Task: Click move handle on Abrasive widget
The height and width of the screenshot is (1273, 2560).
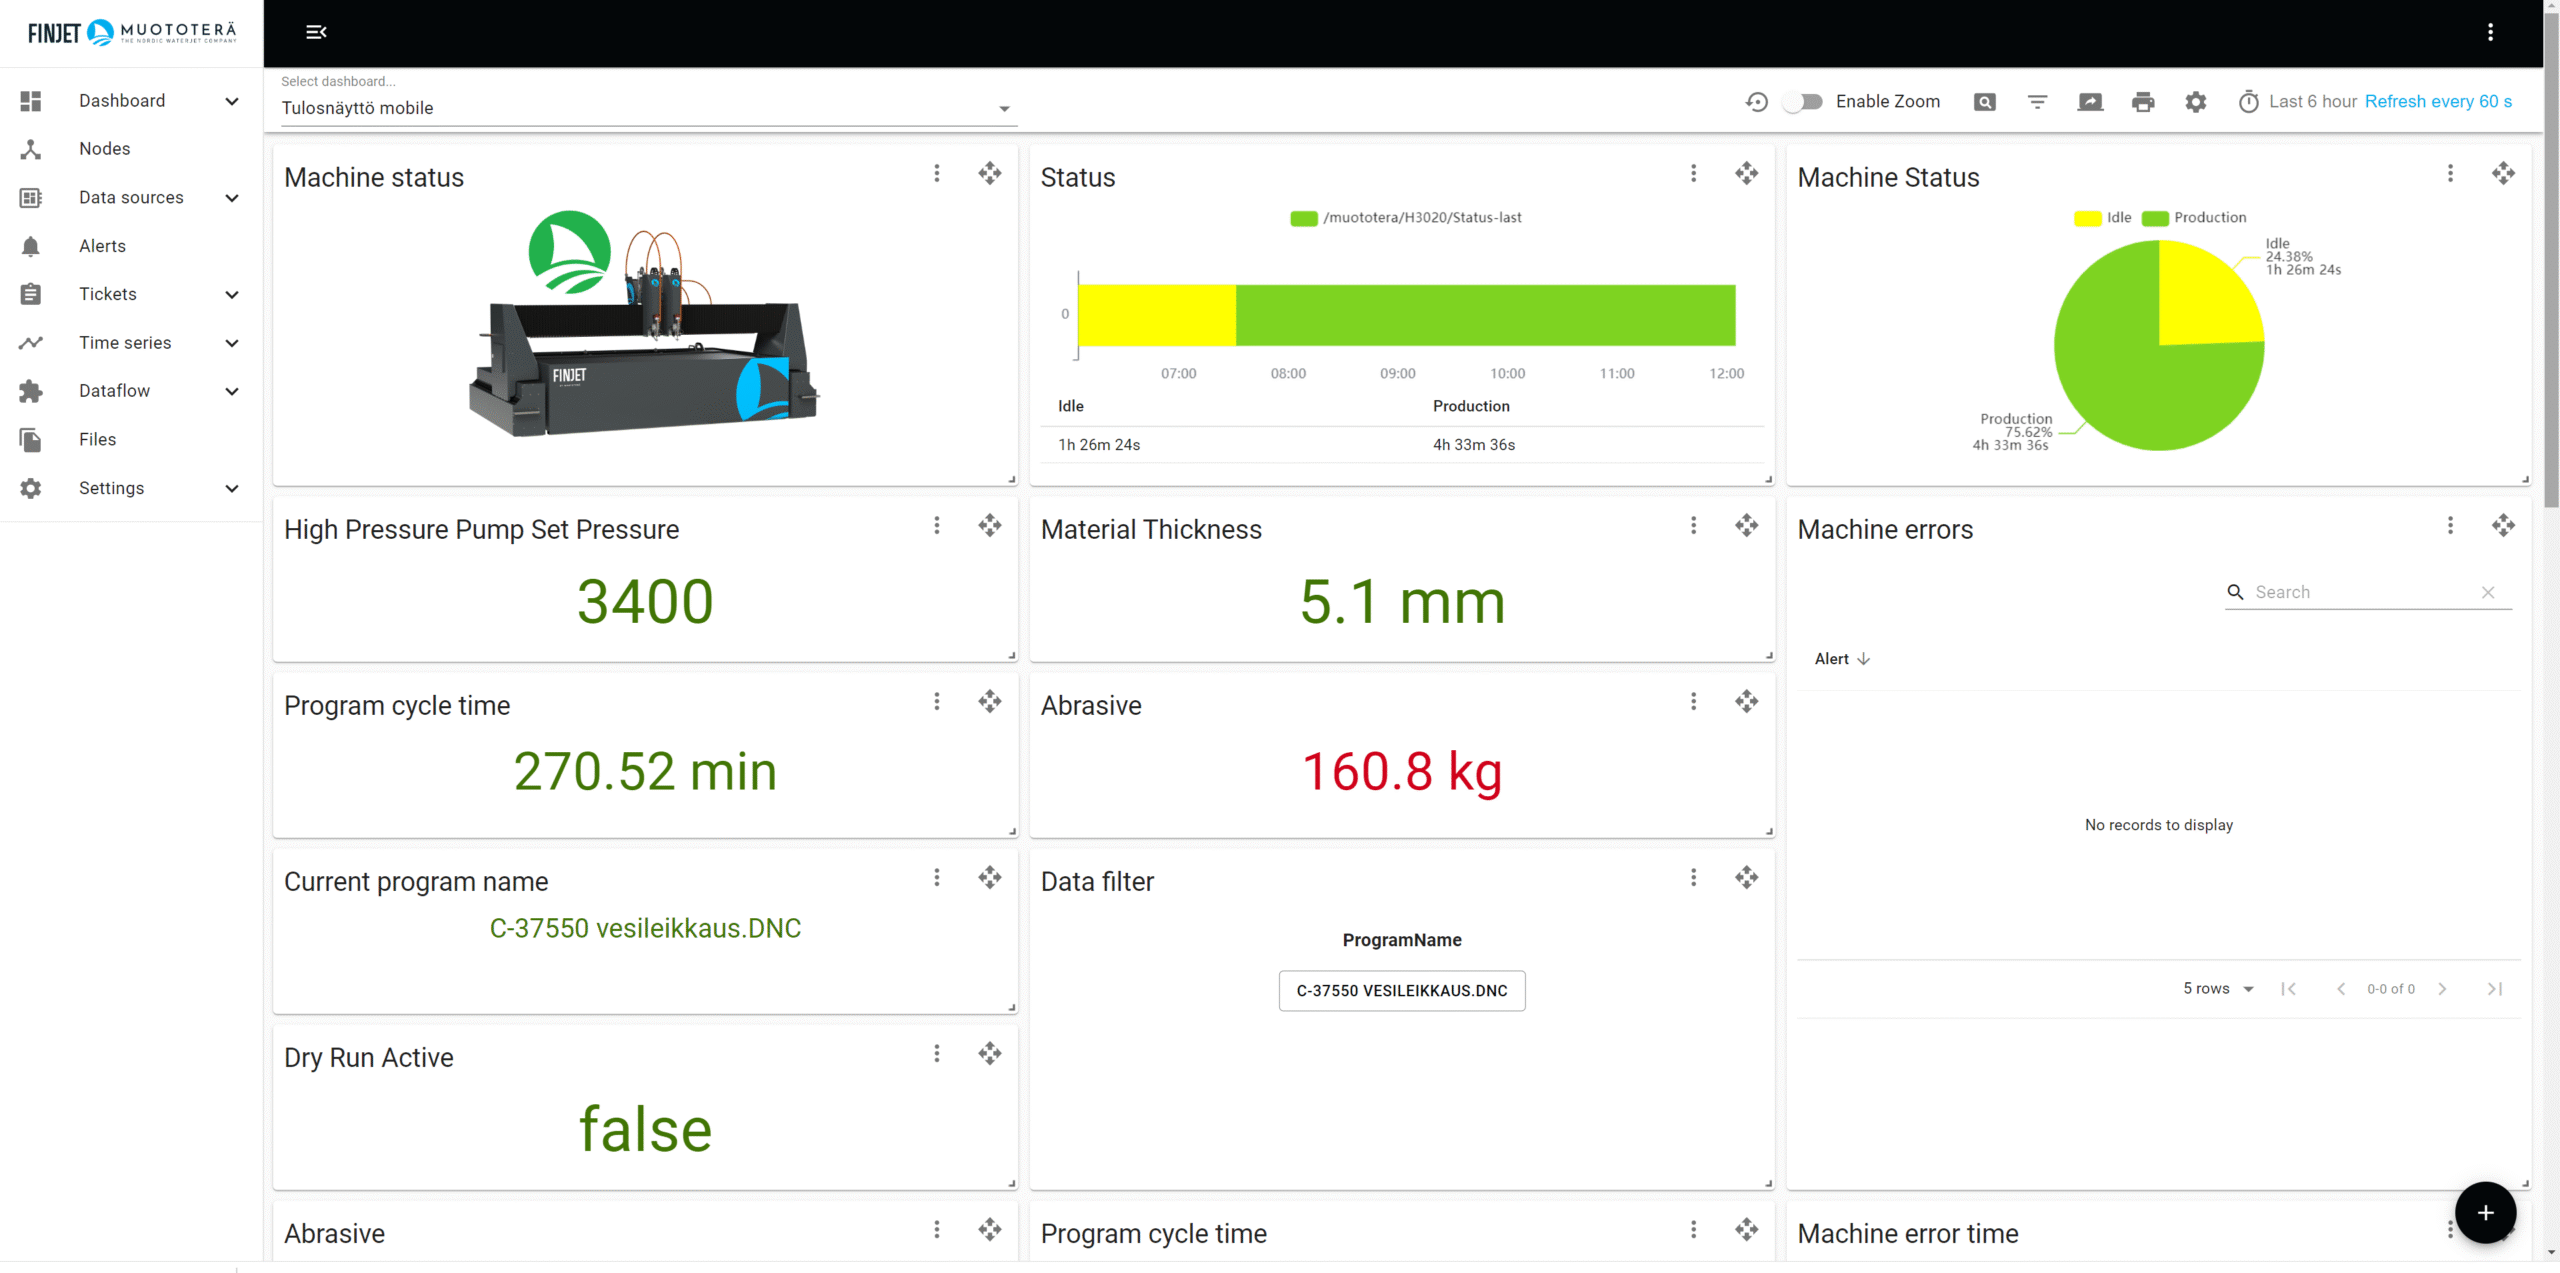Action: tap(1746, 702)
